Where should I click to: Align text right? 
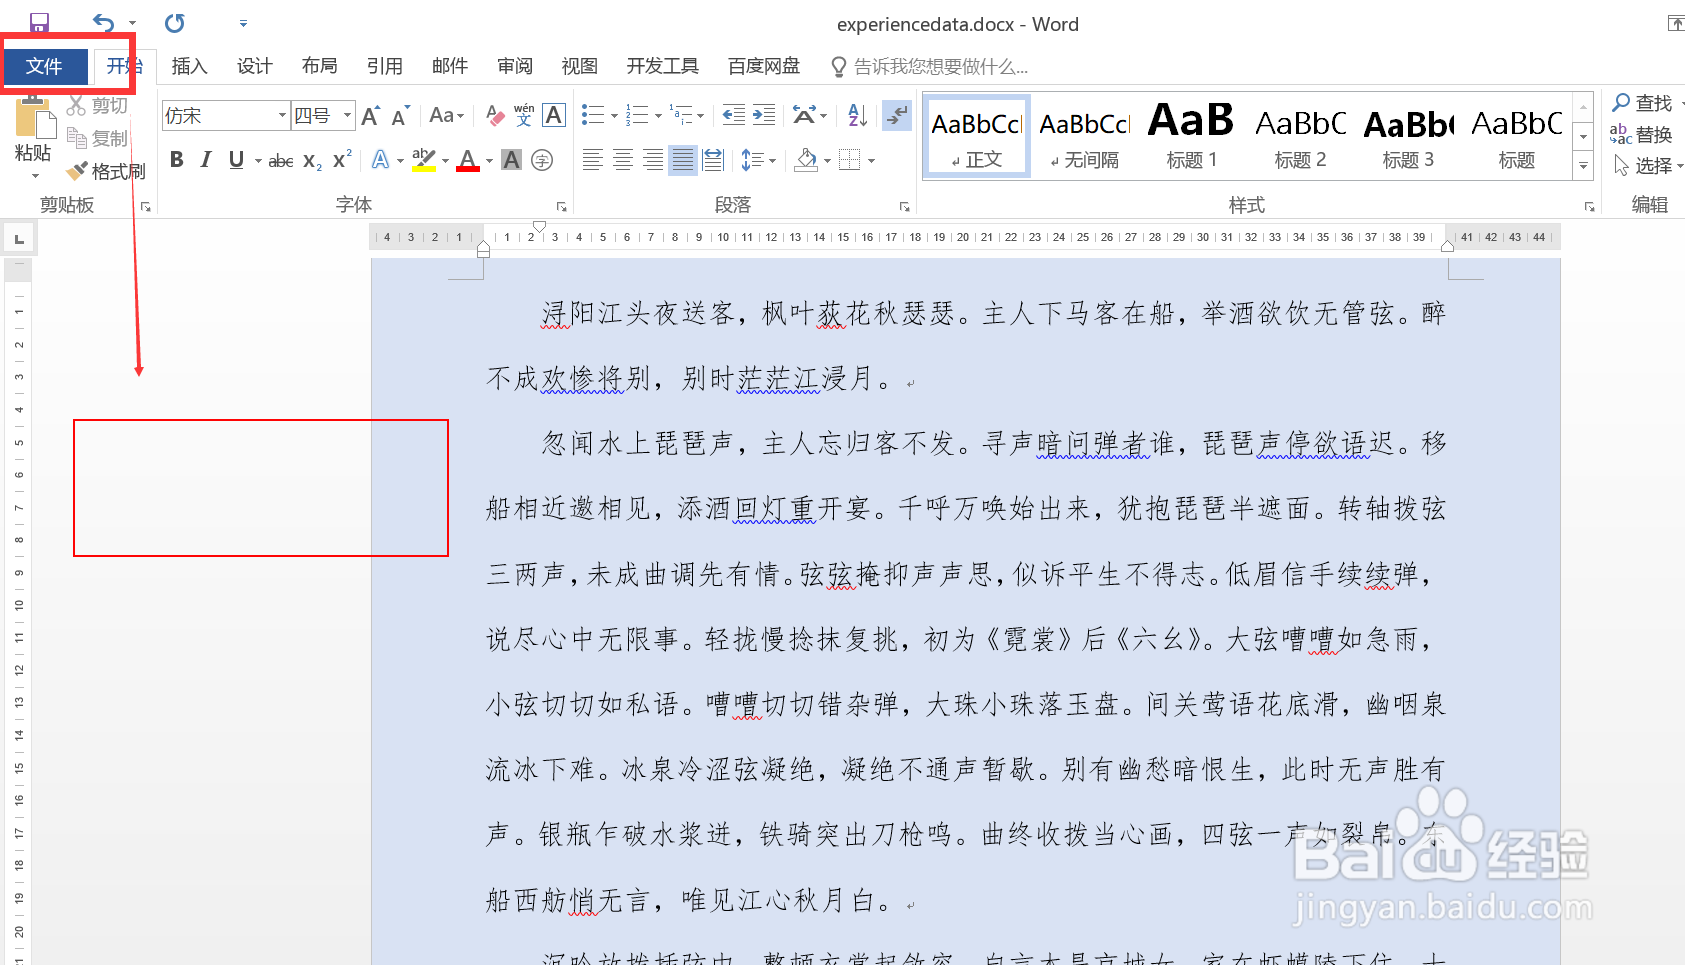click(x=653, y=160)
